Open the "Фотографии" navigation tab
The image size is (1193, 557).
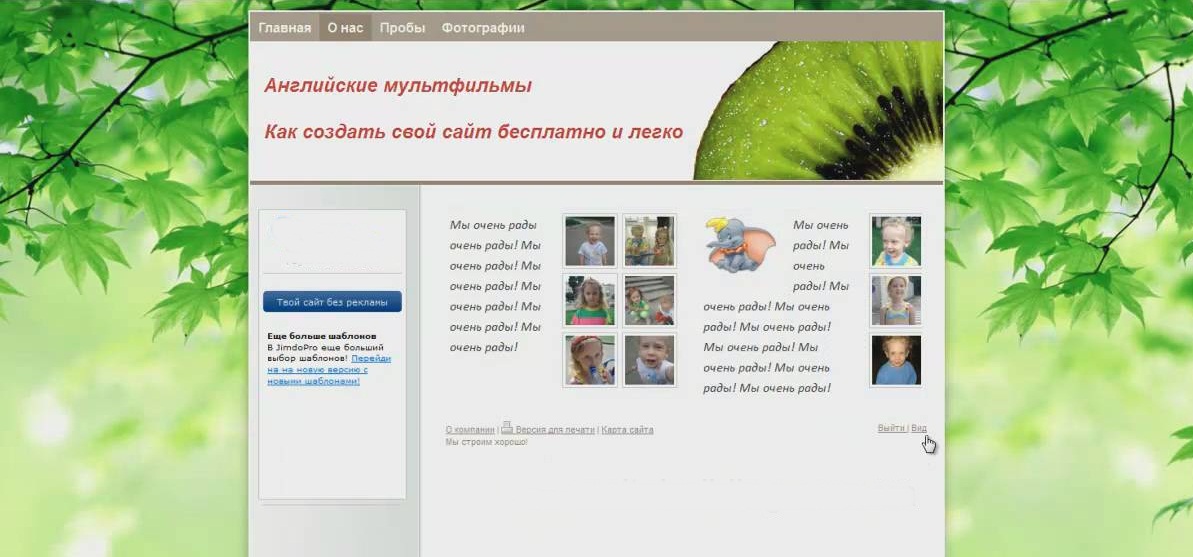483,28
